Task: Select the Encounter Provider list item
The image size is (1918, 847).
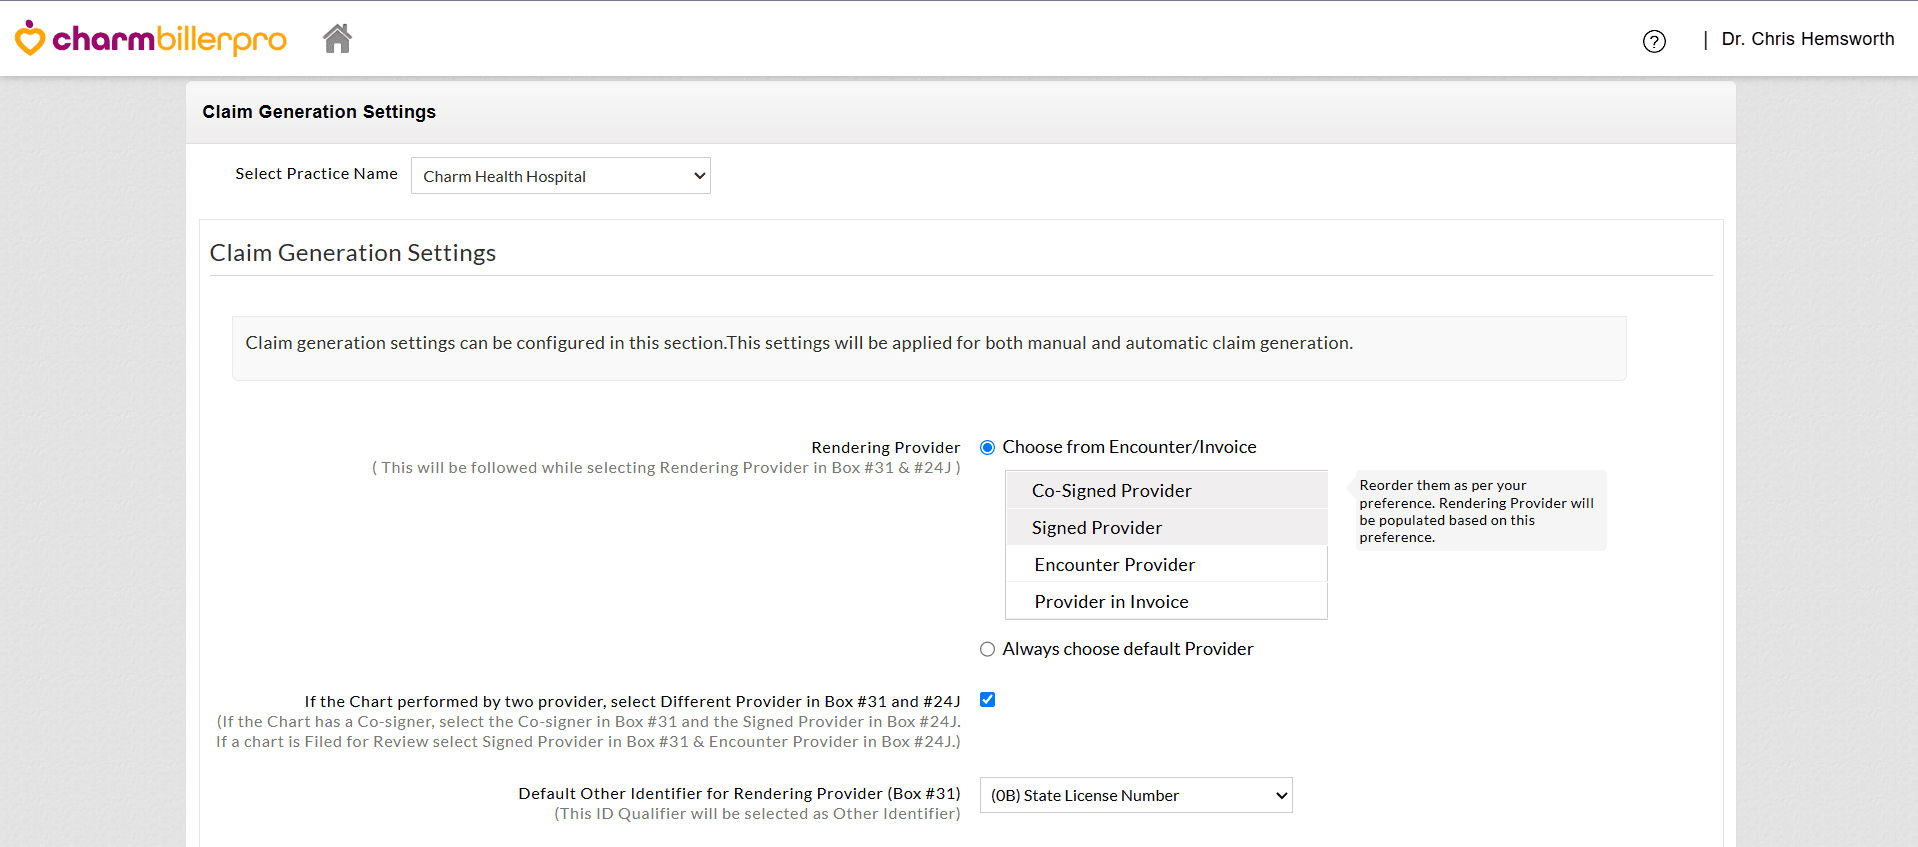Action: tap(1166, 564)
